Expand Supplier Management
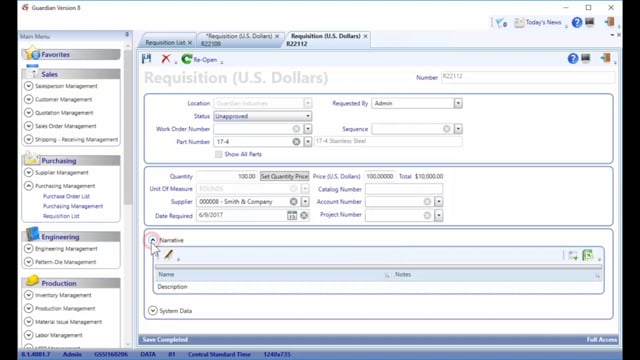Screen dimensions: 640x360 [28, 172]
